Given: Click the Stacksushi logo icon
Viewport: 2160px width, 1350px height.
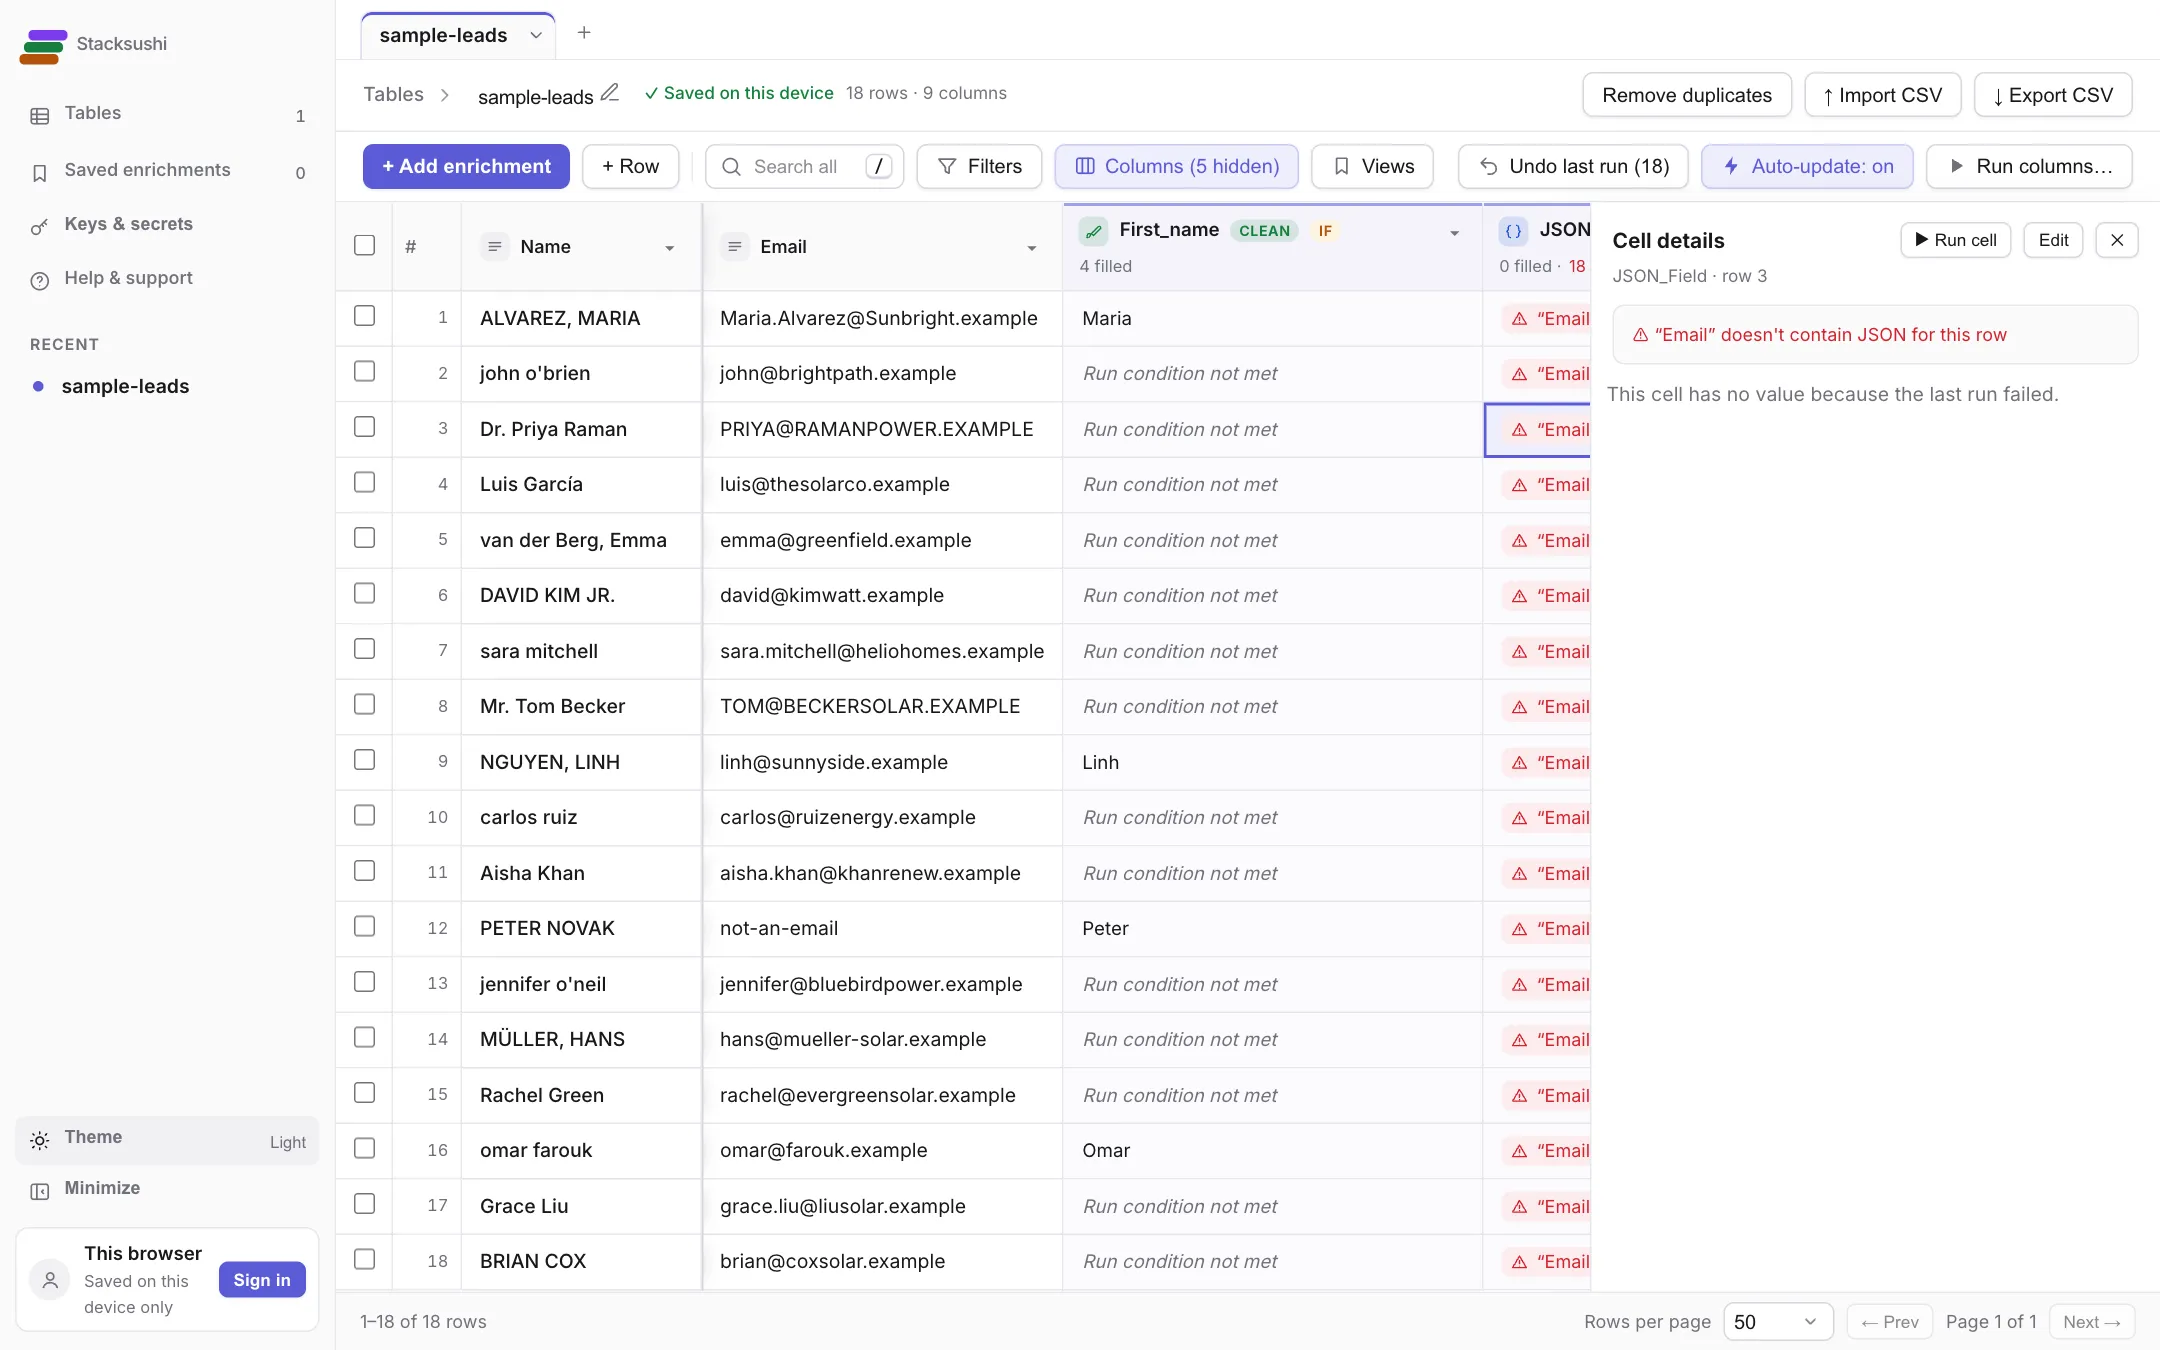Looking at the screenshot, I should [x=43, y=46].
